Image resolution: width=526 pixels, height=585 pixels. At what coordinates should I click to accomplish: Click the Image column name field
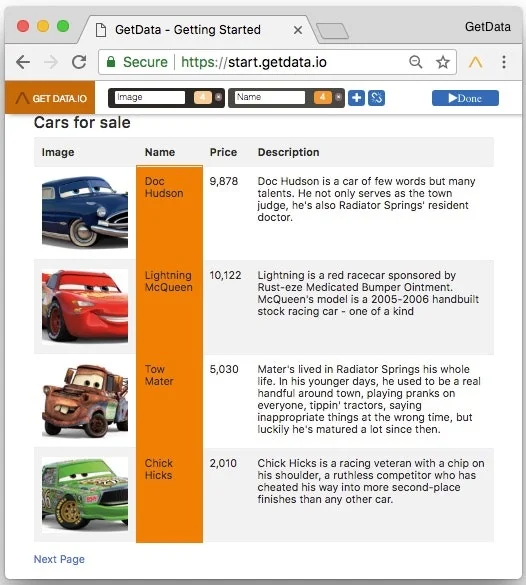pyautogui.click(x=150, y=97)
